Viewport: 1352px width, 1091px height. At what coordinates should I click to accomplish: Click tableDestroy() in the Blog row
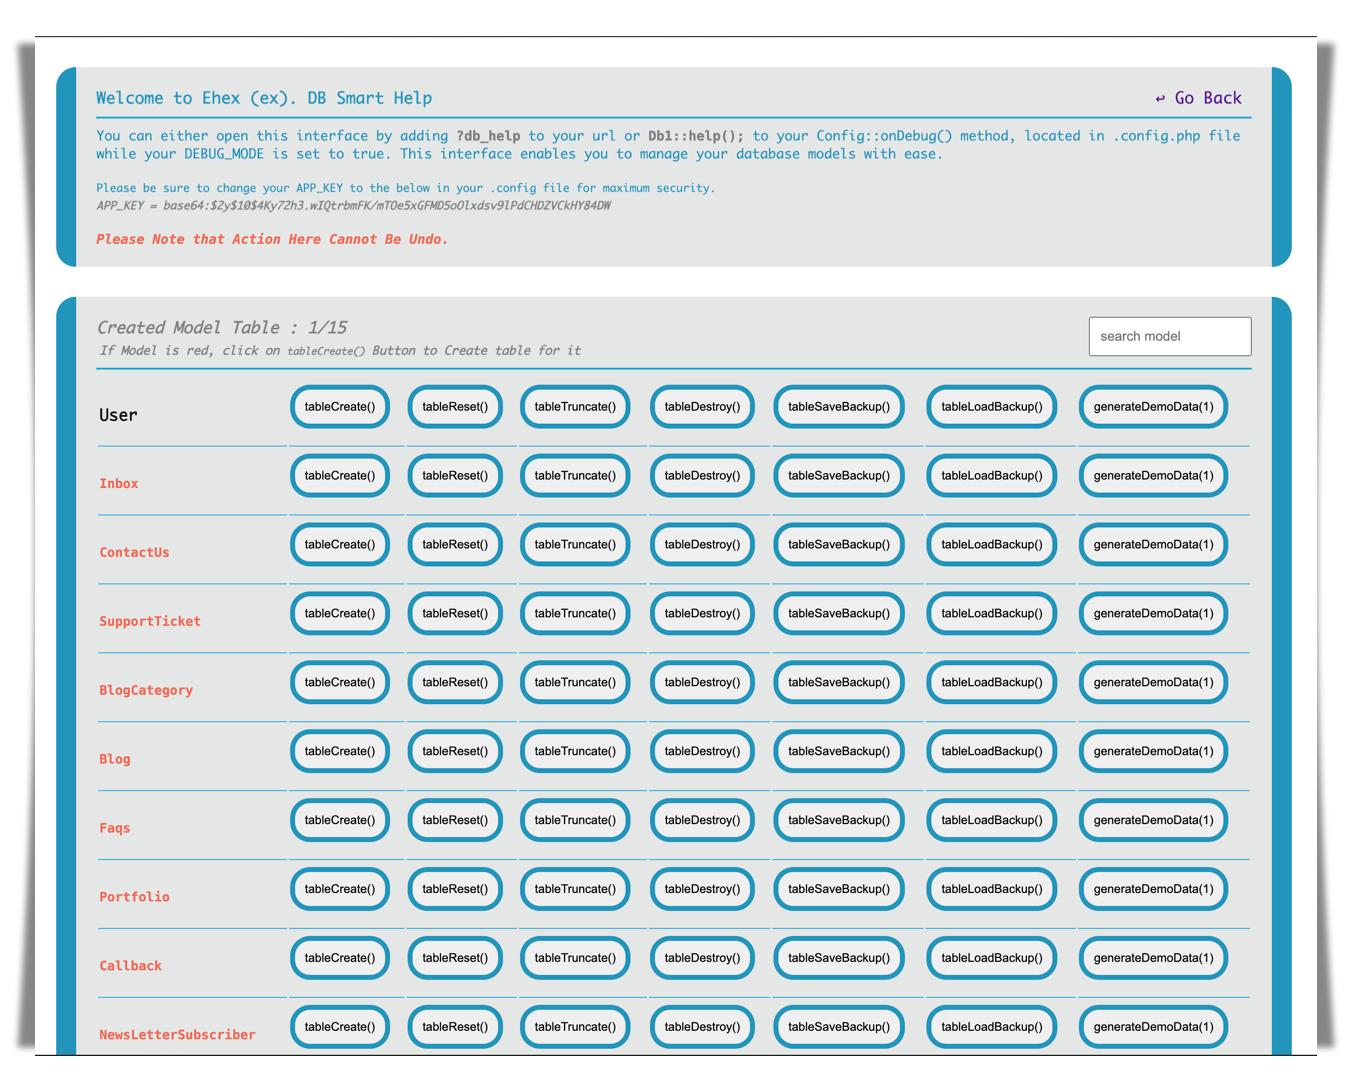coord(702,752)
